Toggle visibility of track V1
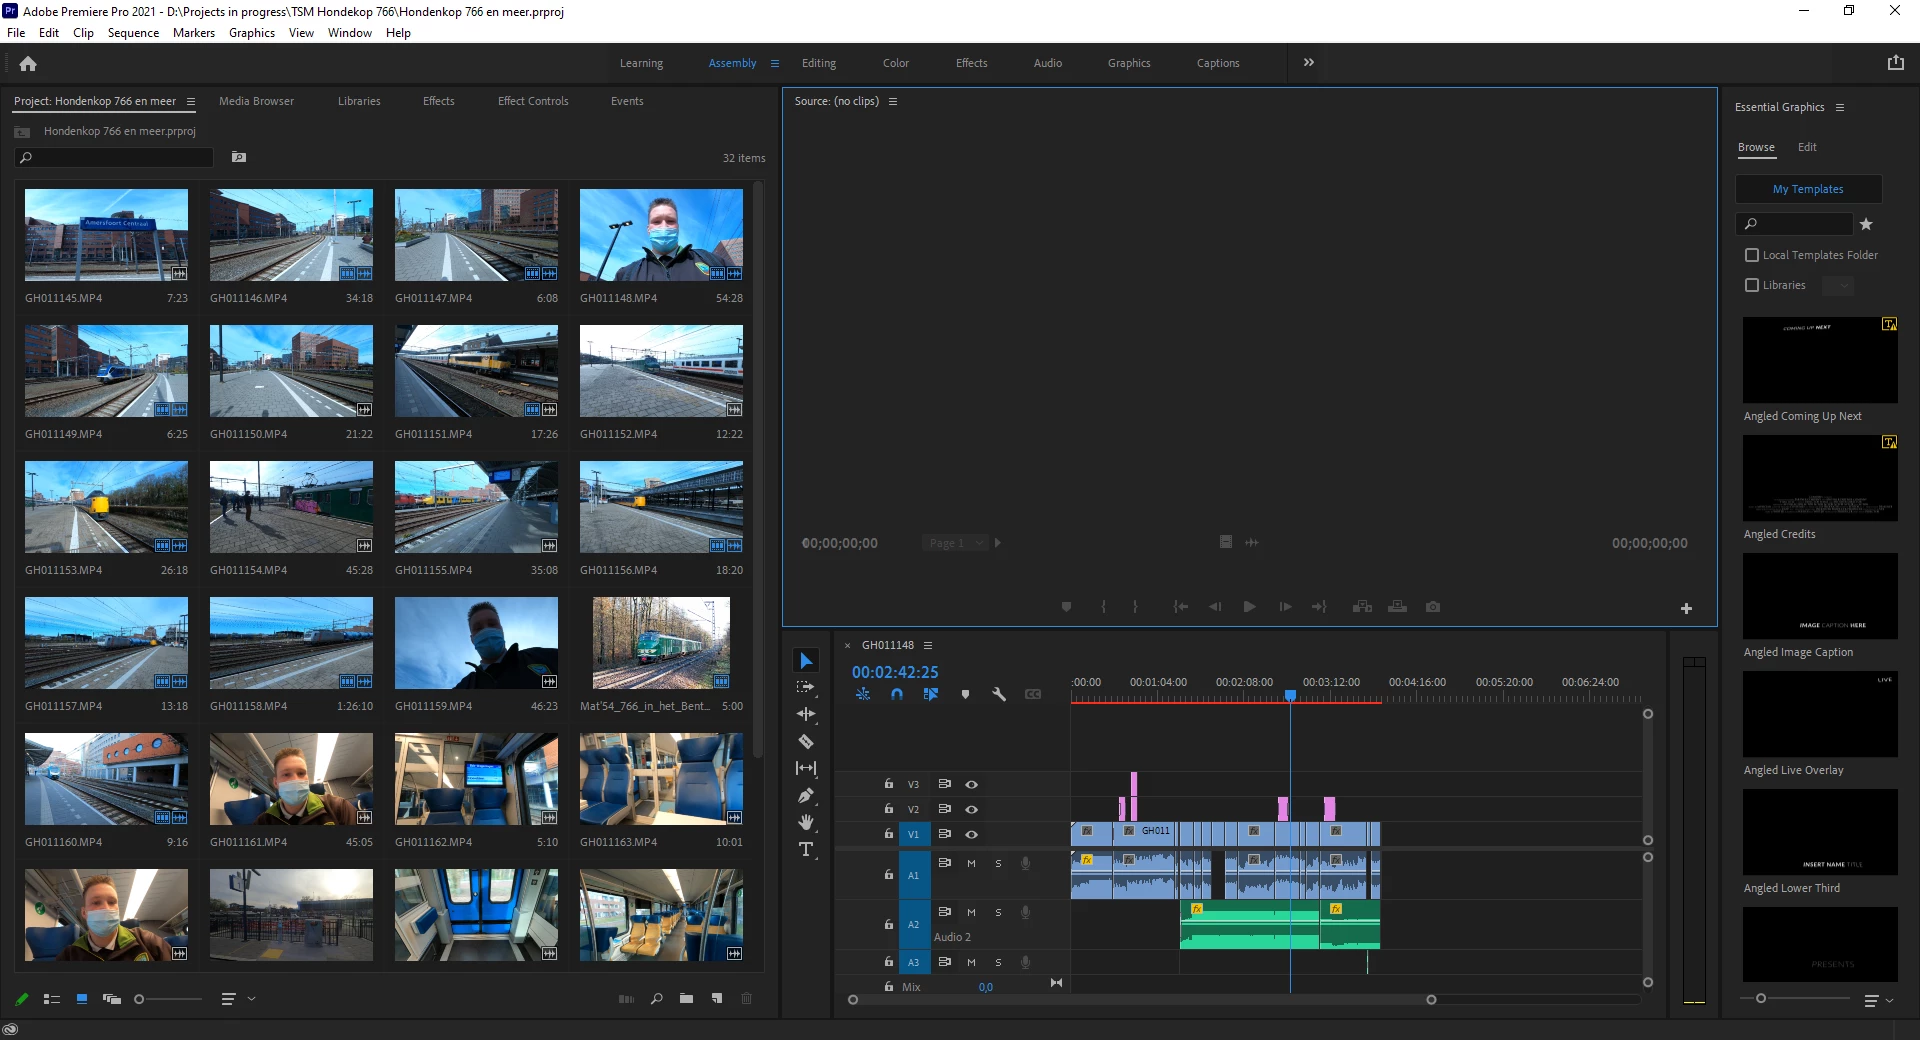 click(971, 834)
